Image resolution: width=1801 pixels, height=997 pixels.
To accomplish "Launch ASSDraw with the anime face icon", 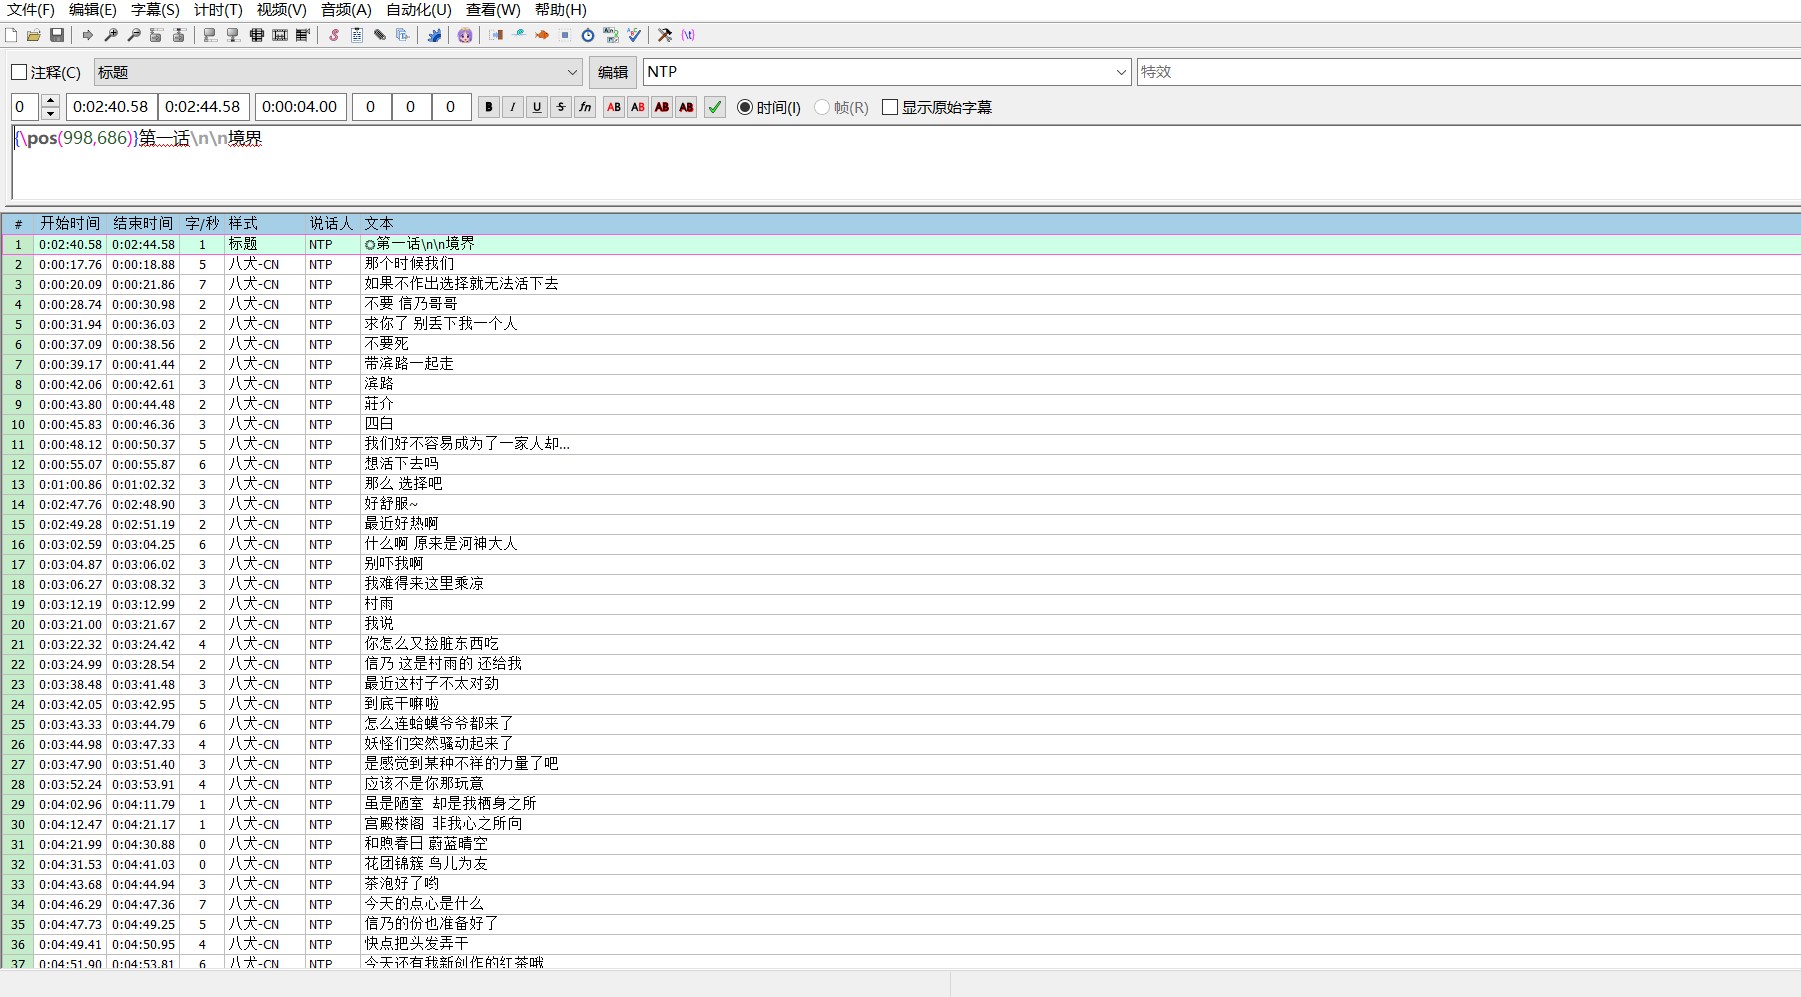I will (x=465, y=35).
